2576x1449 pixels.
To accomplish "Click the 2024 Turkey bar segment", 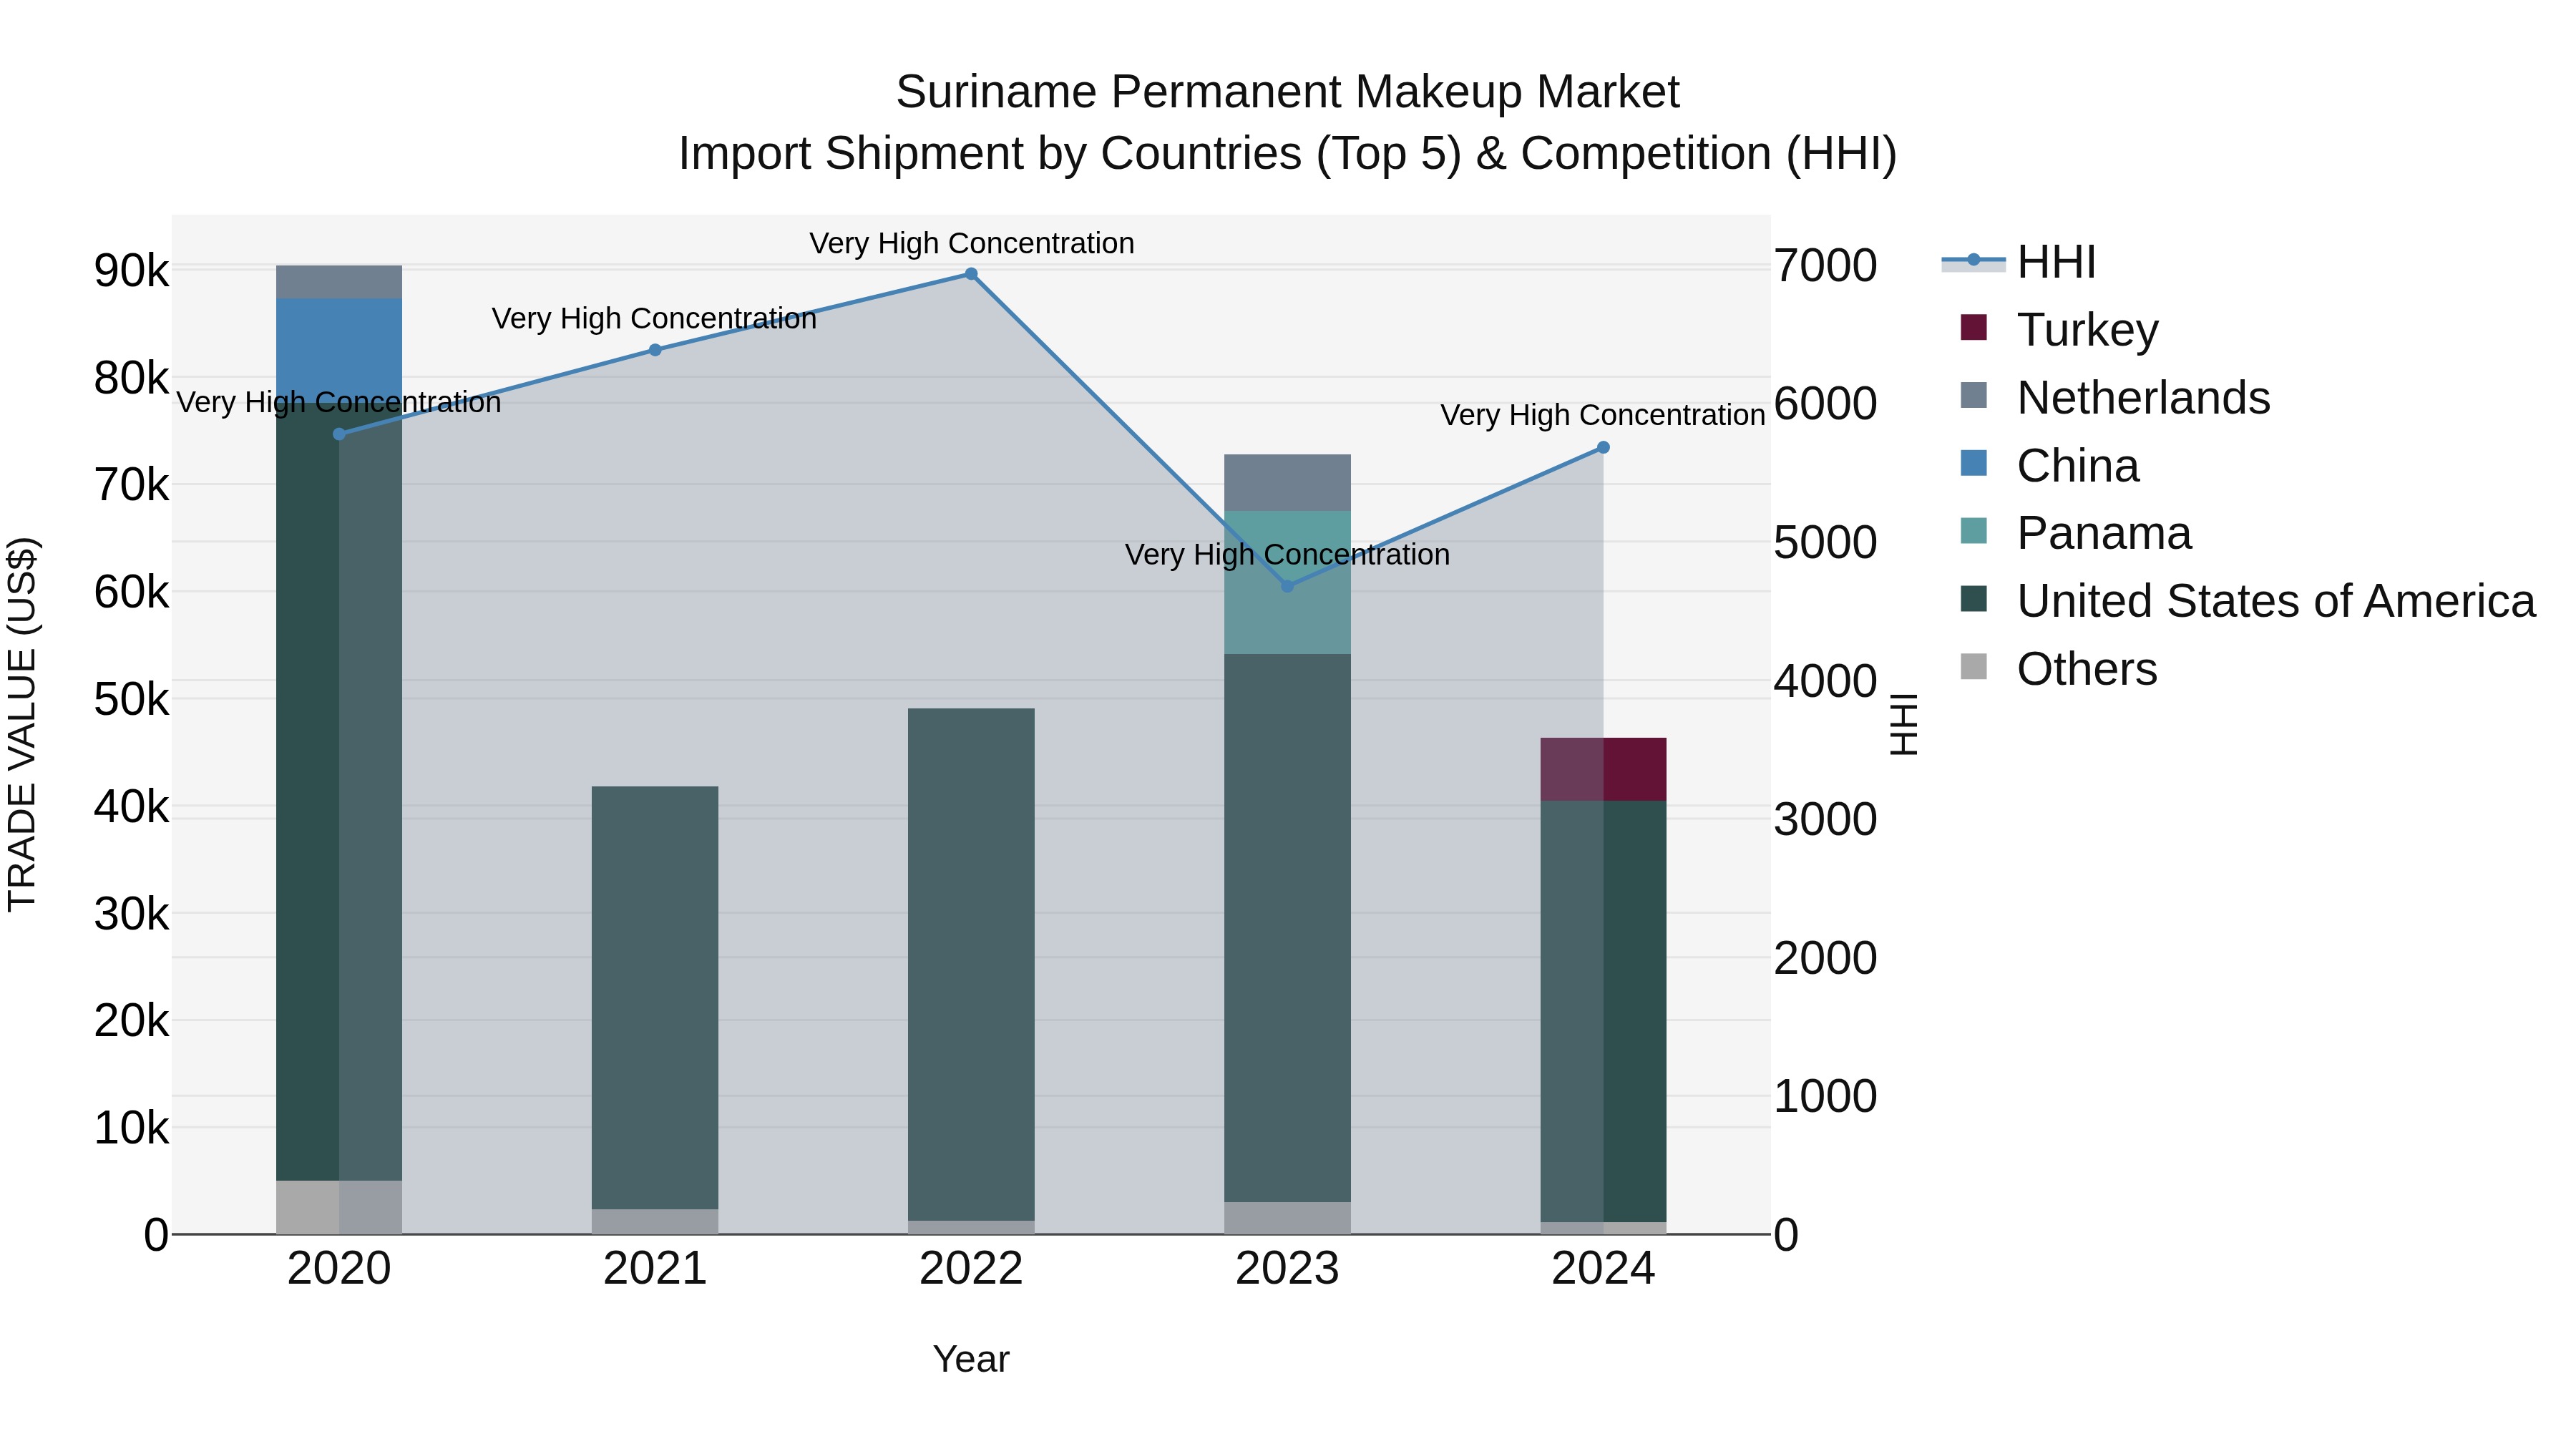I will tap(1603, 769).
